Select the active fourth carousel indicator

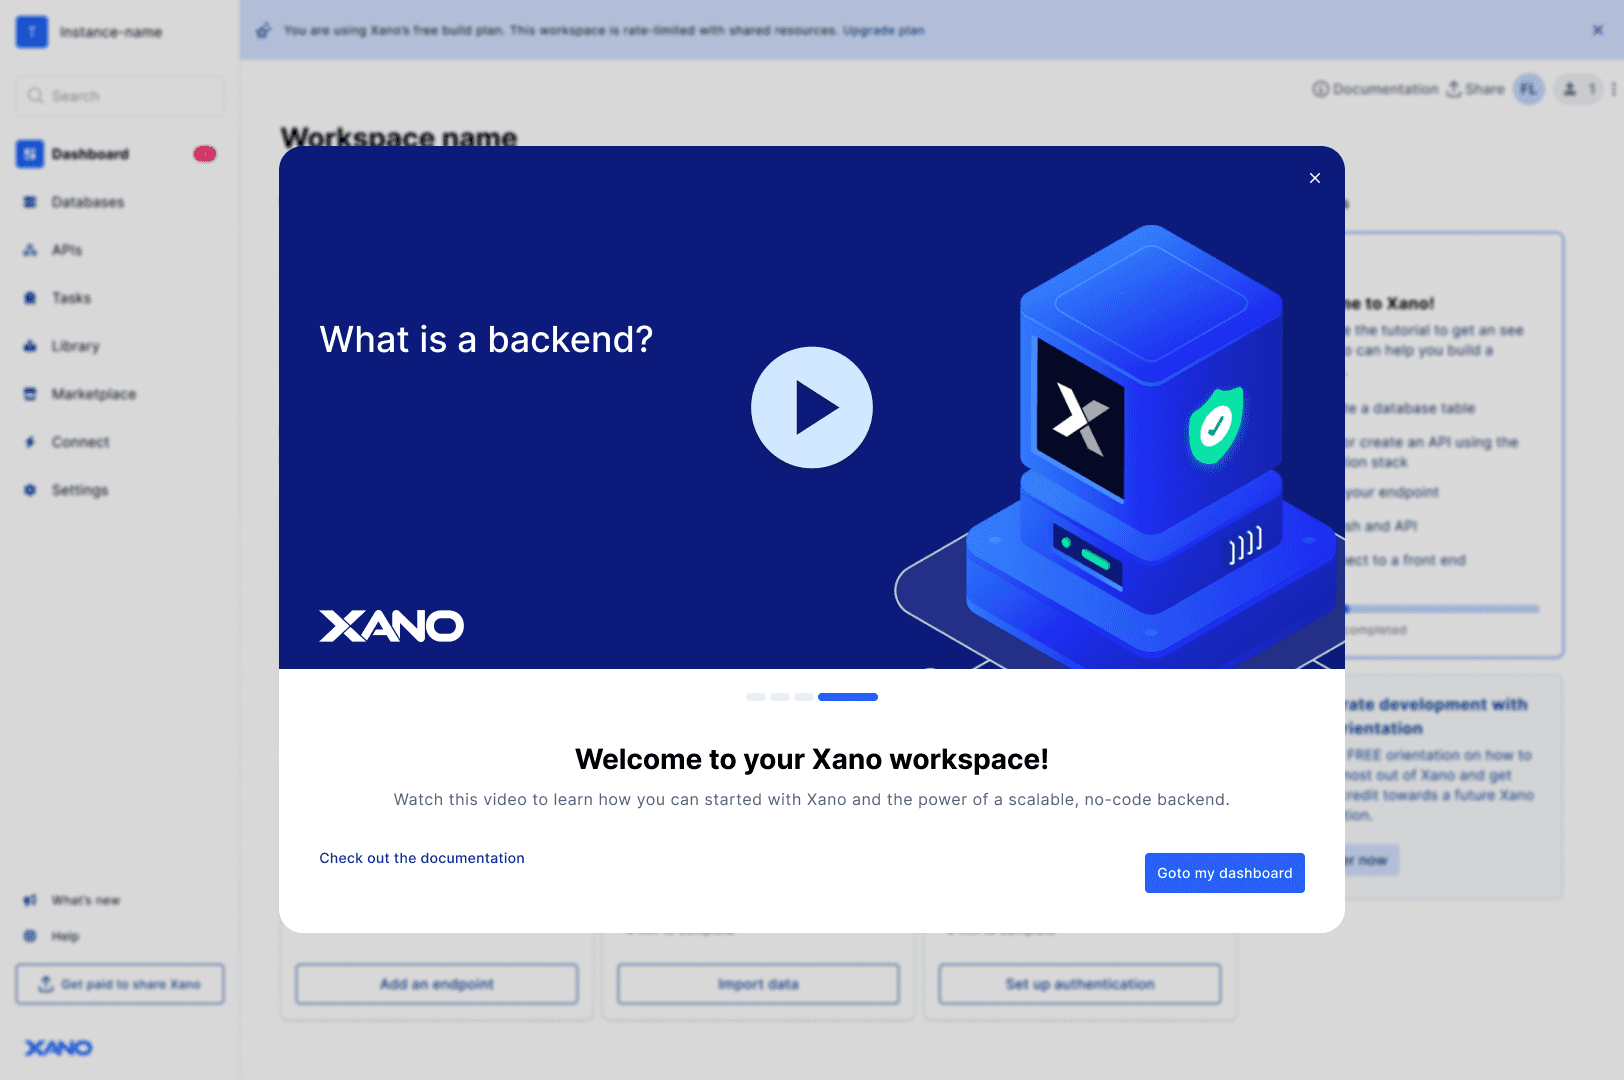coord(848,697)
